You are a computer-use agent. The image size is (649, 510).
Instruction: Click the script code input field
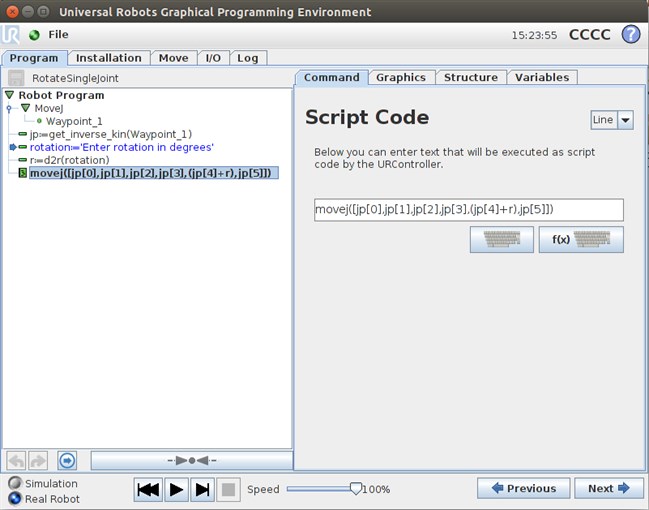click(469, 210)
